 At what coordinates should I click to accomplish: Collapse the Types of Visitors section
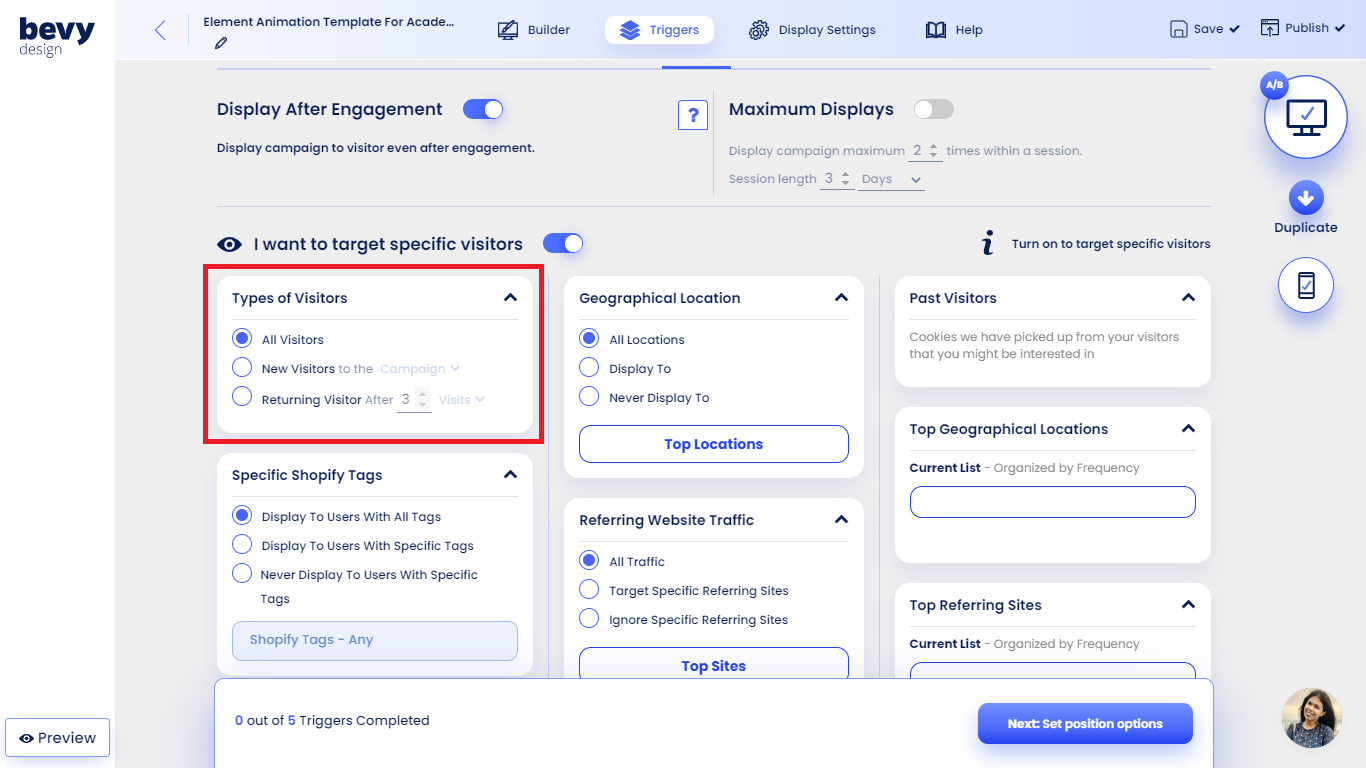tap(510, 297)
